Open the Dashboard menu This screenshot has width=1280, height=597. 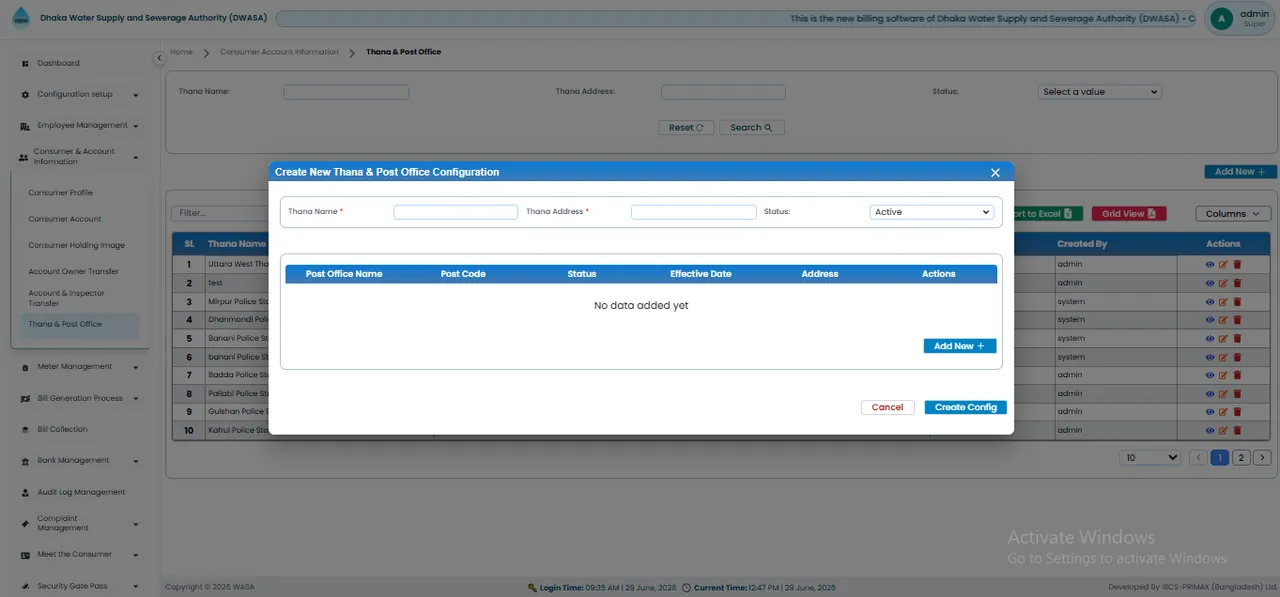point(58,63)
